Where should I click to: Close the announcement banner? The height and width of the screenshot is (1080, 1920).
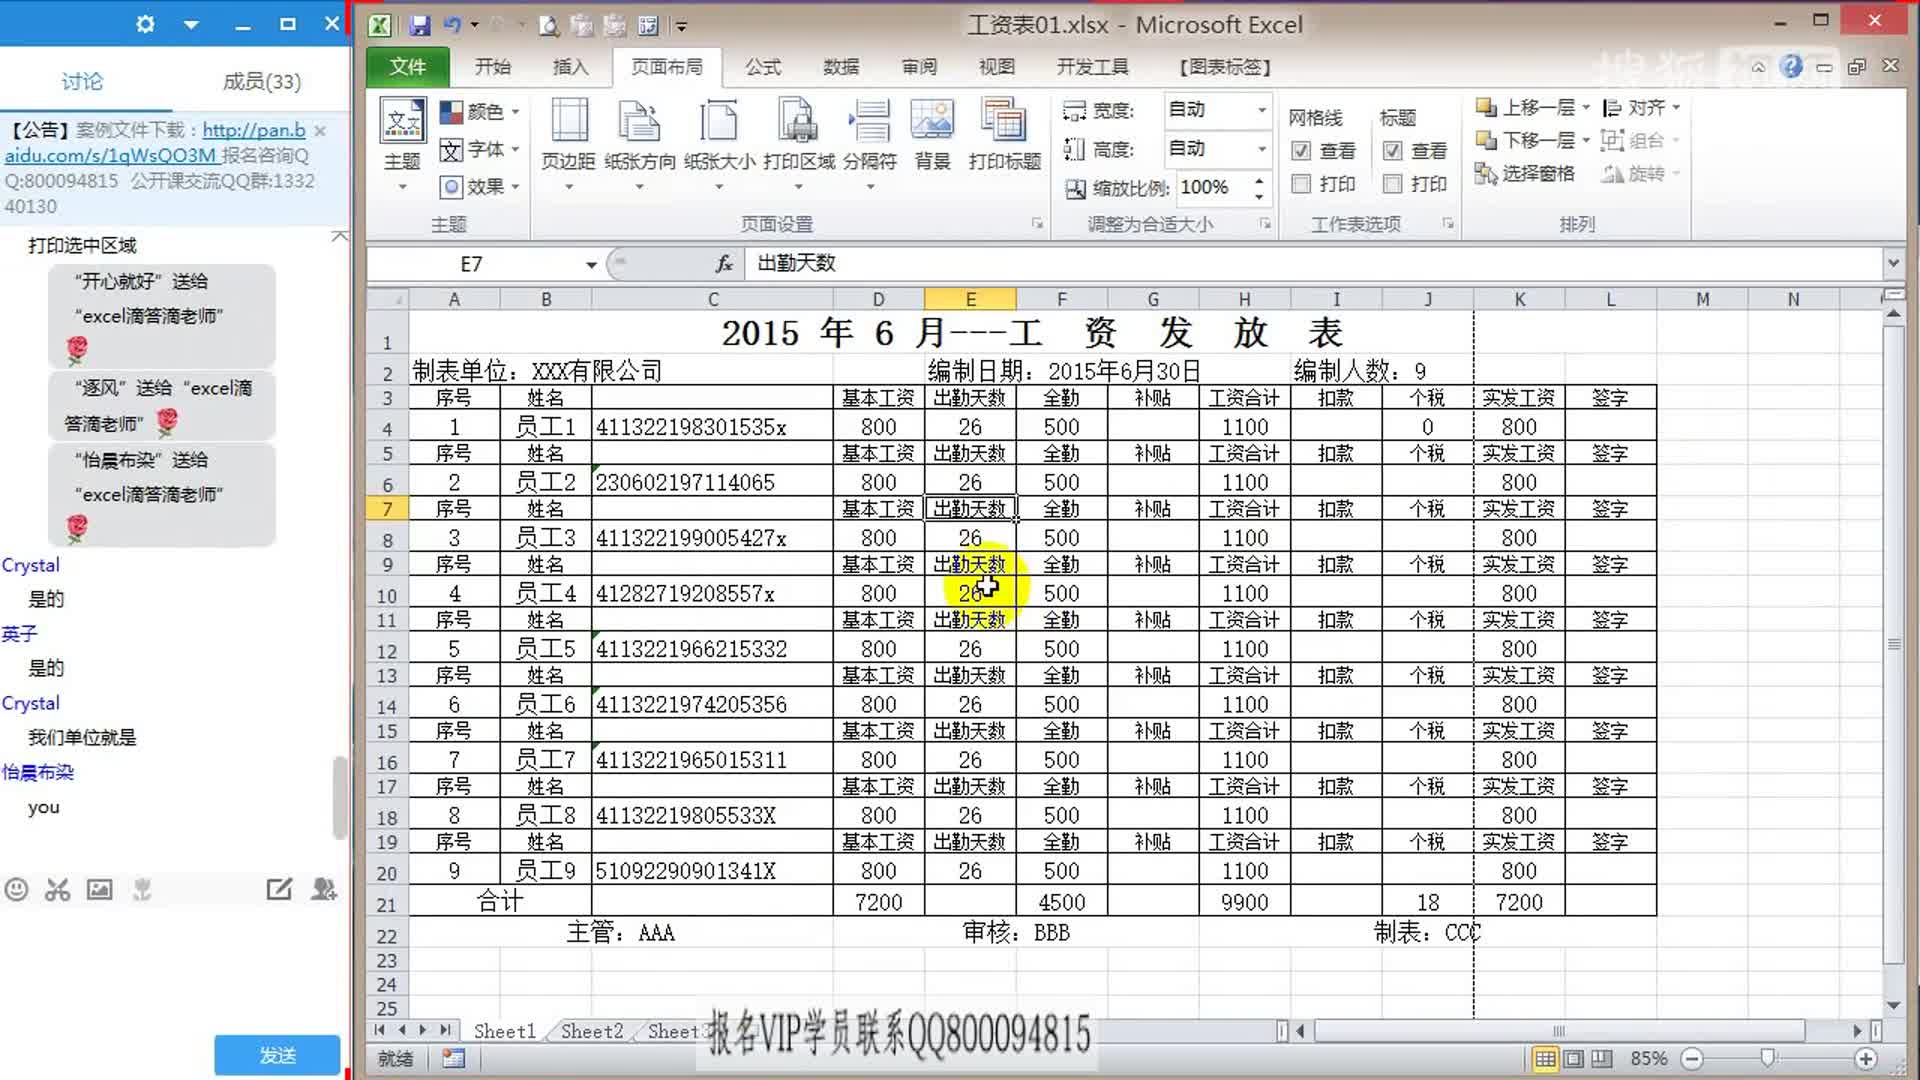[320, 130]
